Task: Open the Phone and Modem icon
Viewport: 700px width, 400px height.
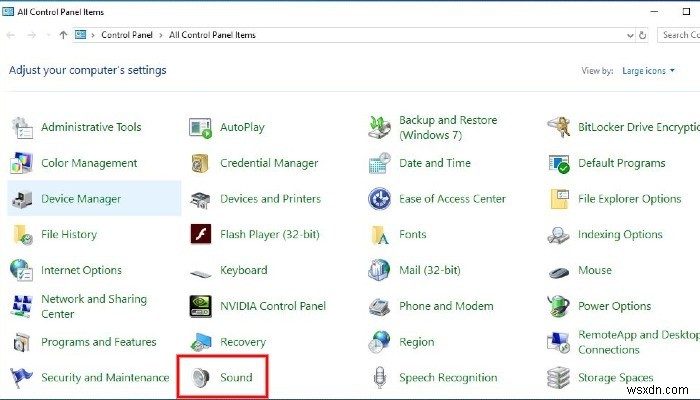Action: point(379,307)
